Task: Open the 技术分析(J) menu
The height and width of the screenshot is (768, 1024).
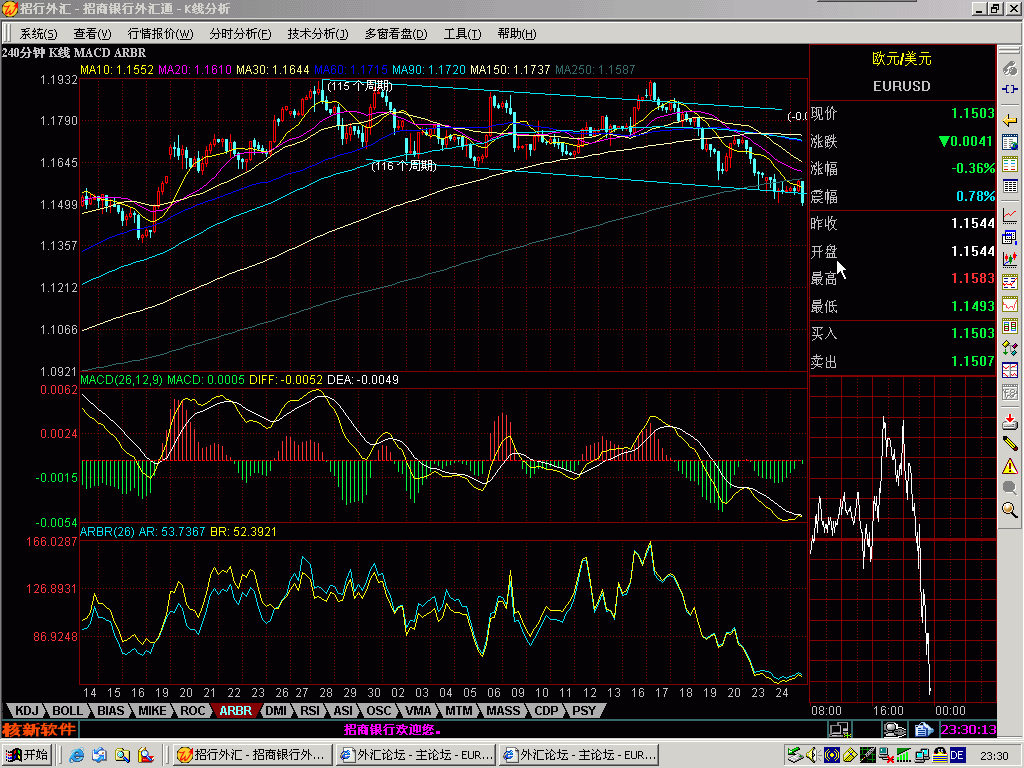Action: pos(318,34)
